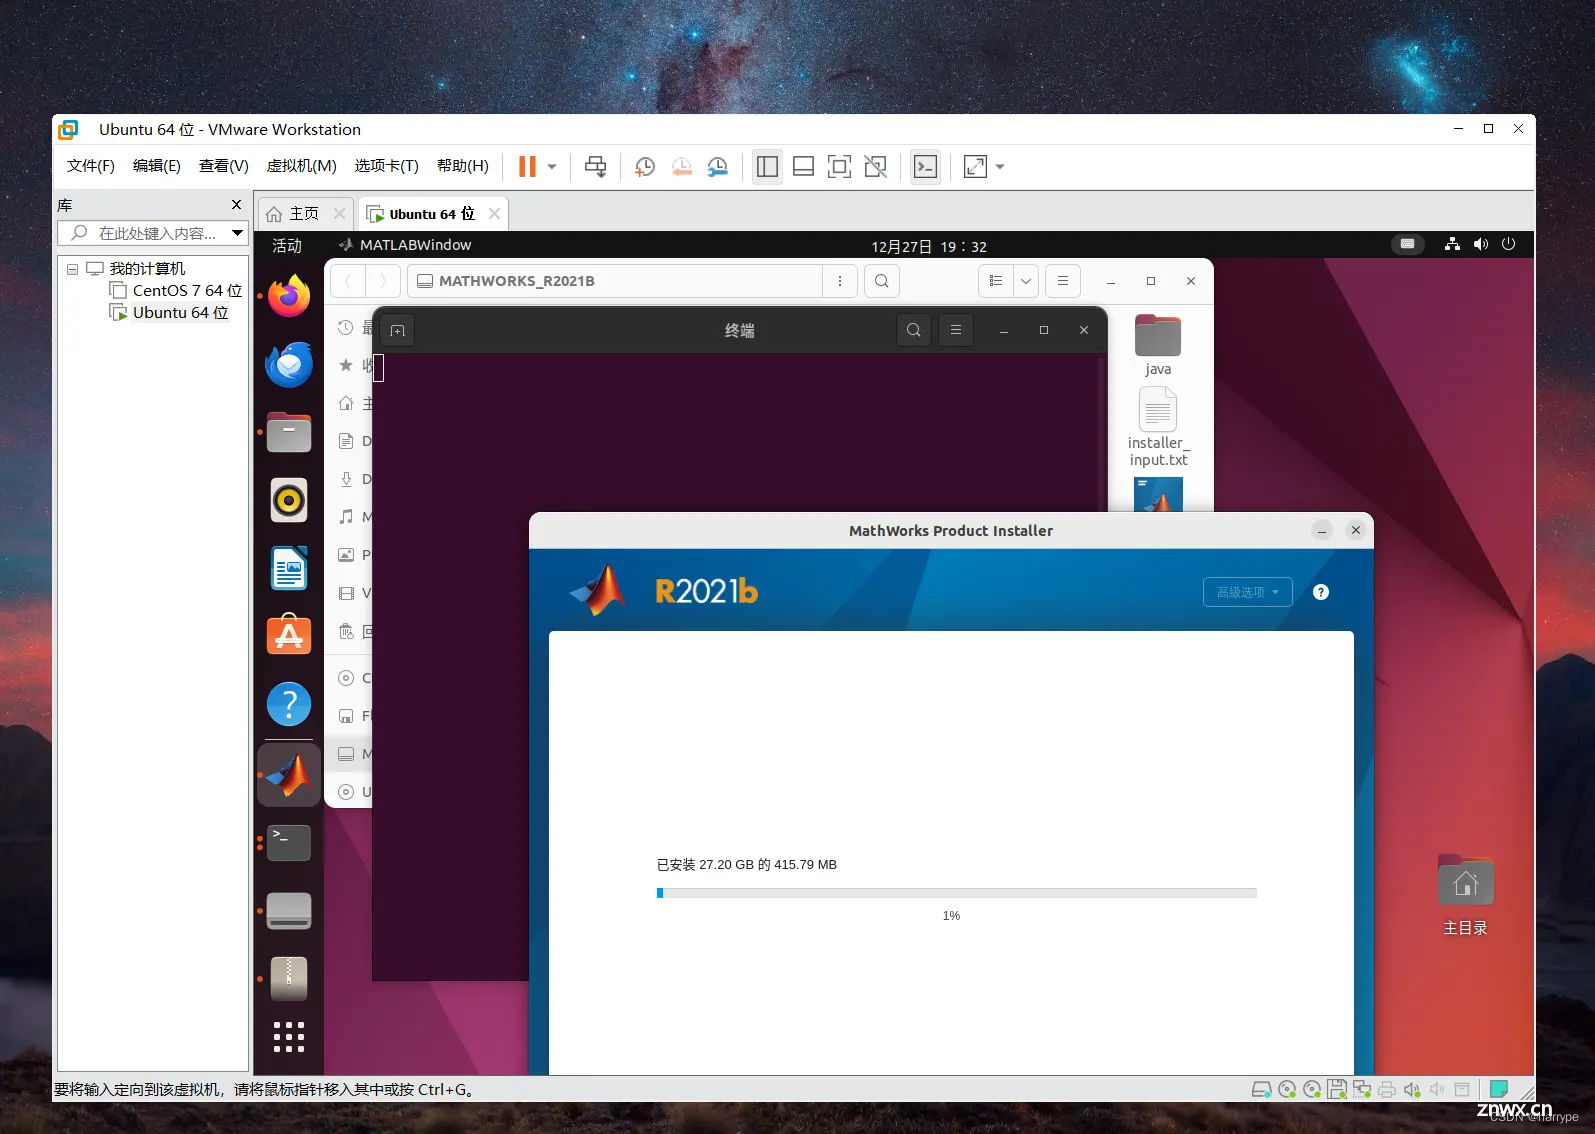Launch Thunderbird mail from the dock
The image size is (1595, 1134).
[289, 365]
